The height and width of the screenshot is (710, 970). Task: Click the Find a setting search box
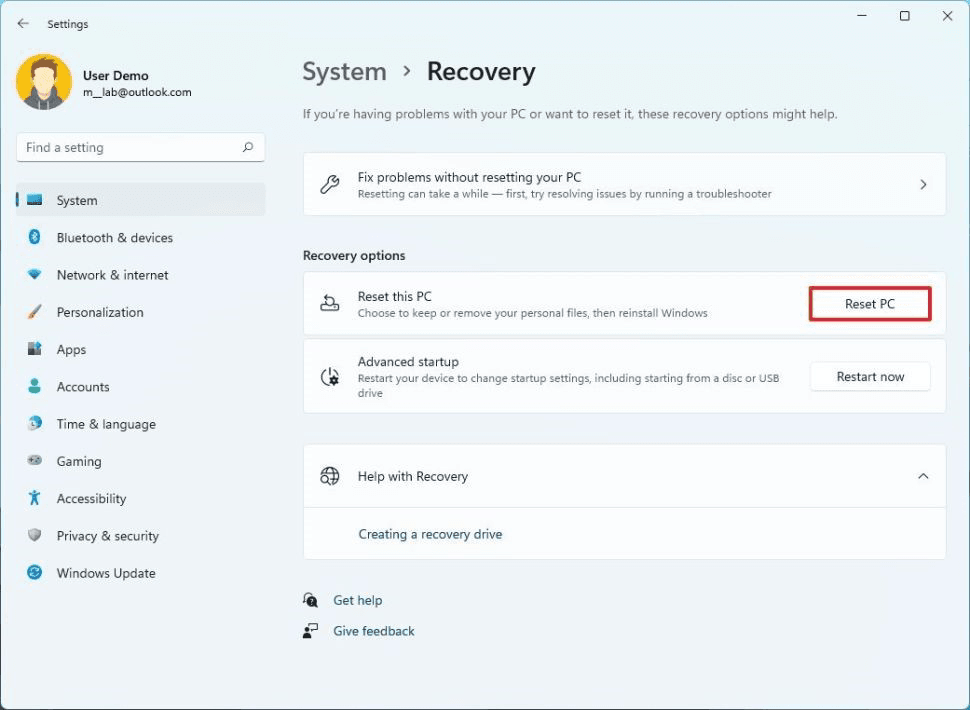(130, 147)
